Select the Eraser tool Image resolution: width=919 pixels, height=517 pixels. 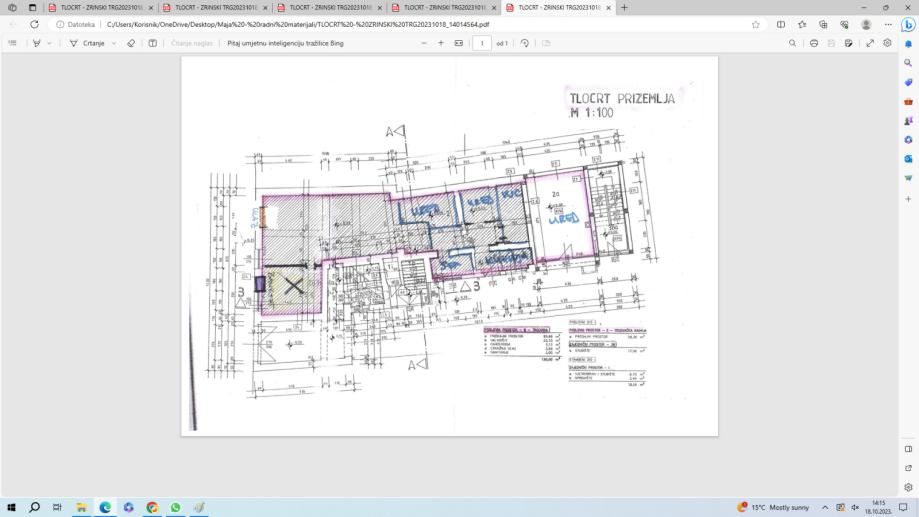tap(131, 43)
